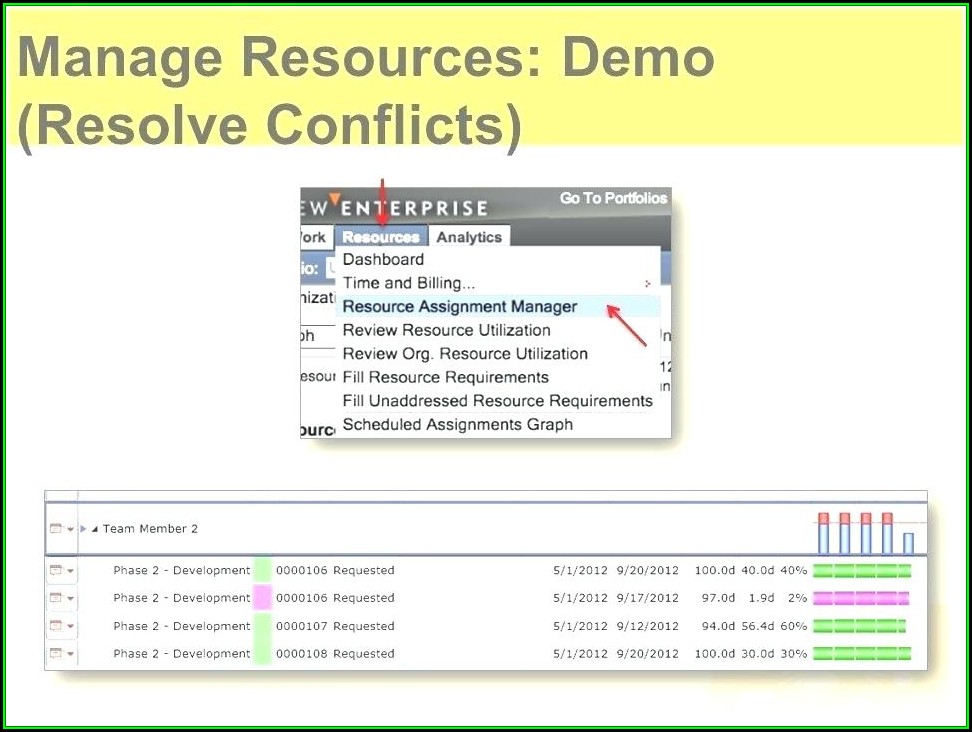Switch to the Analytics tab

tap(469, 237)
